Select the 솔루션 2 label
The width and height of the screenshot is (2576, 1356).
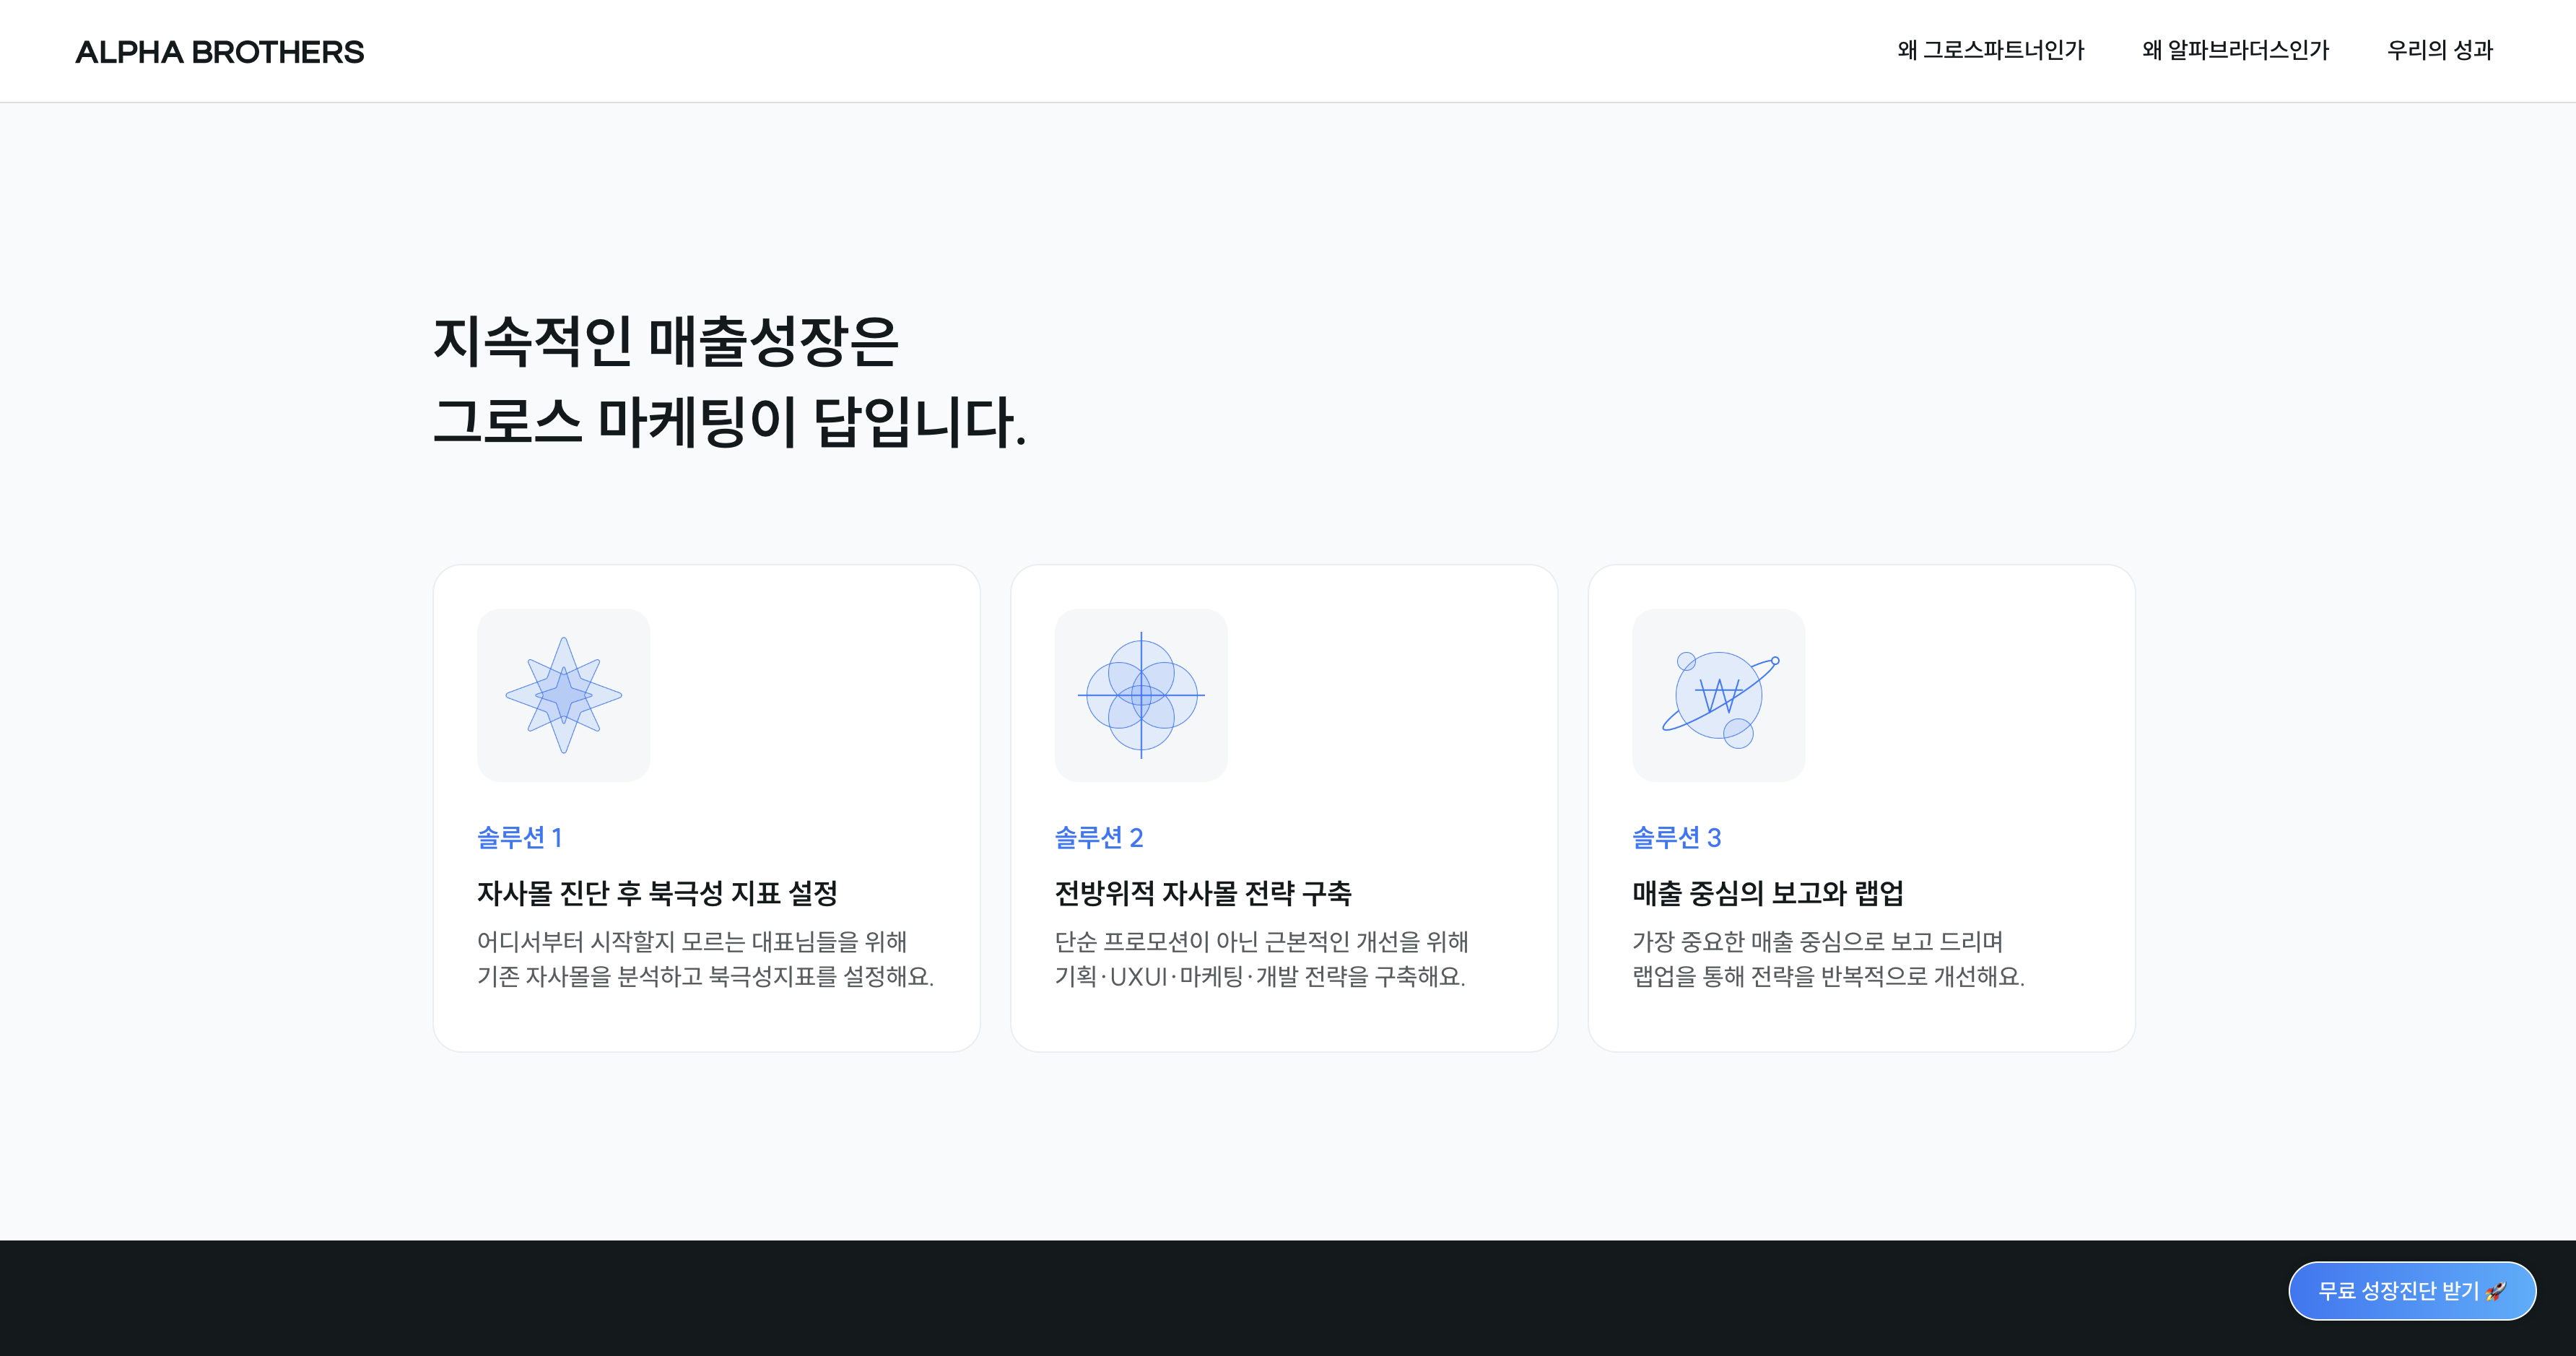tap(1099, 837)
